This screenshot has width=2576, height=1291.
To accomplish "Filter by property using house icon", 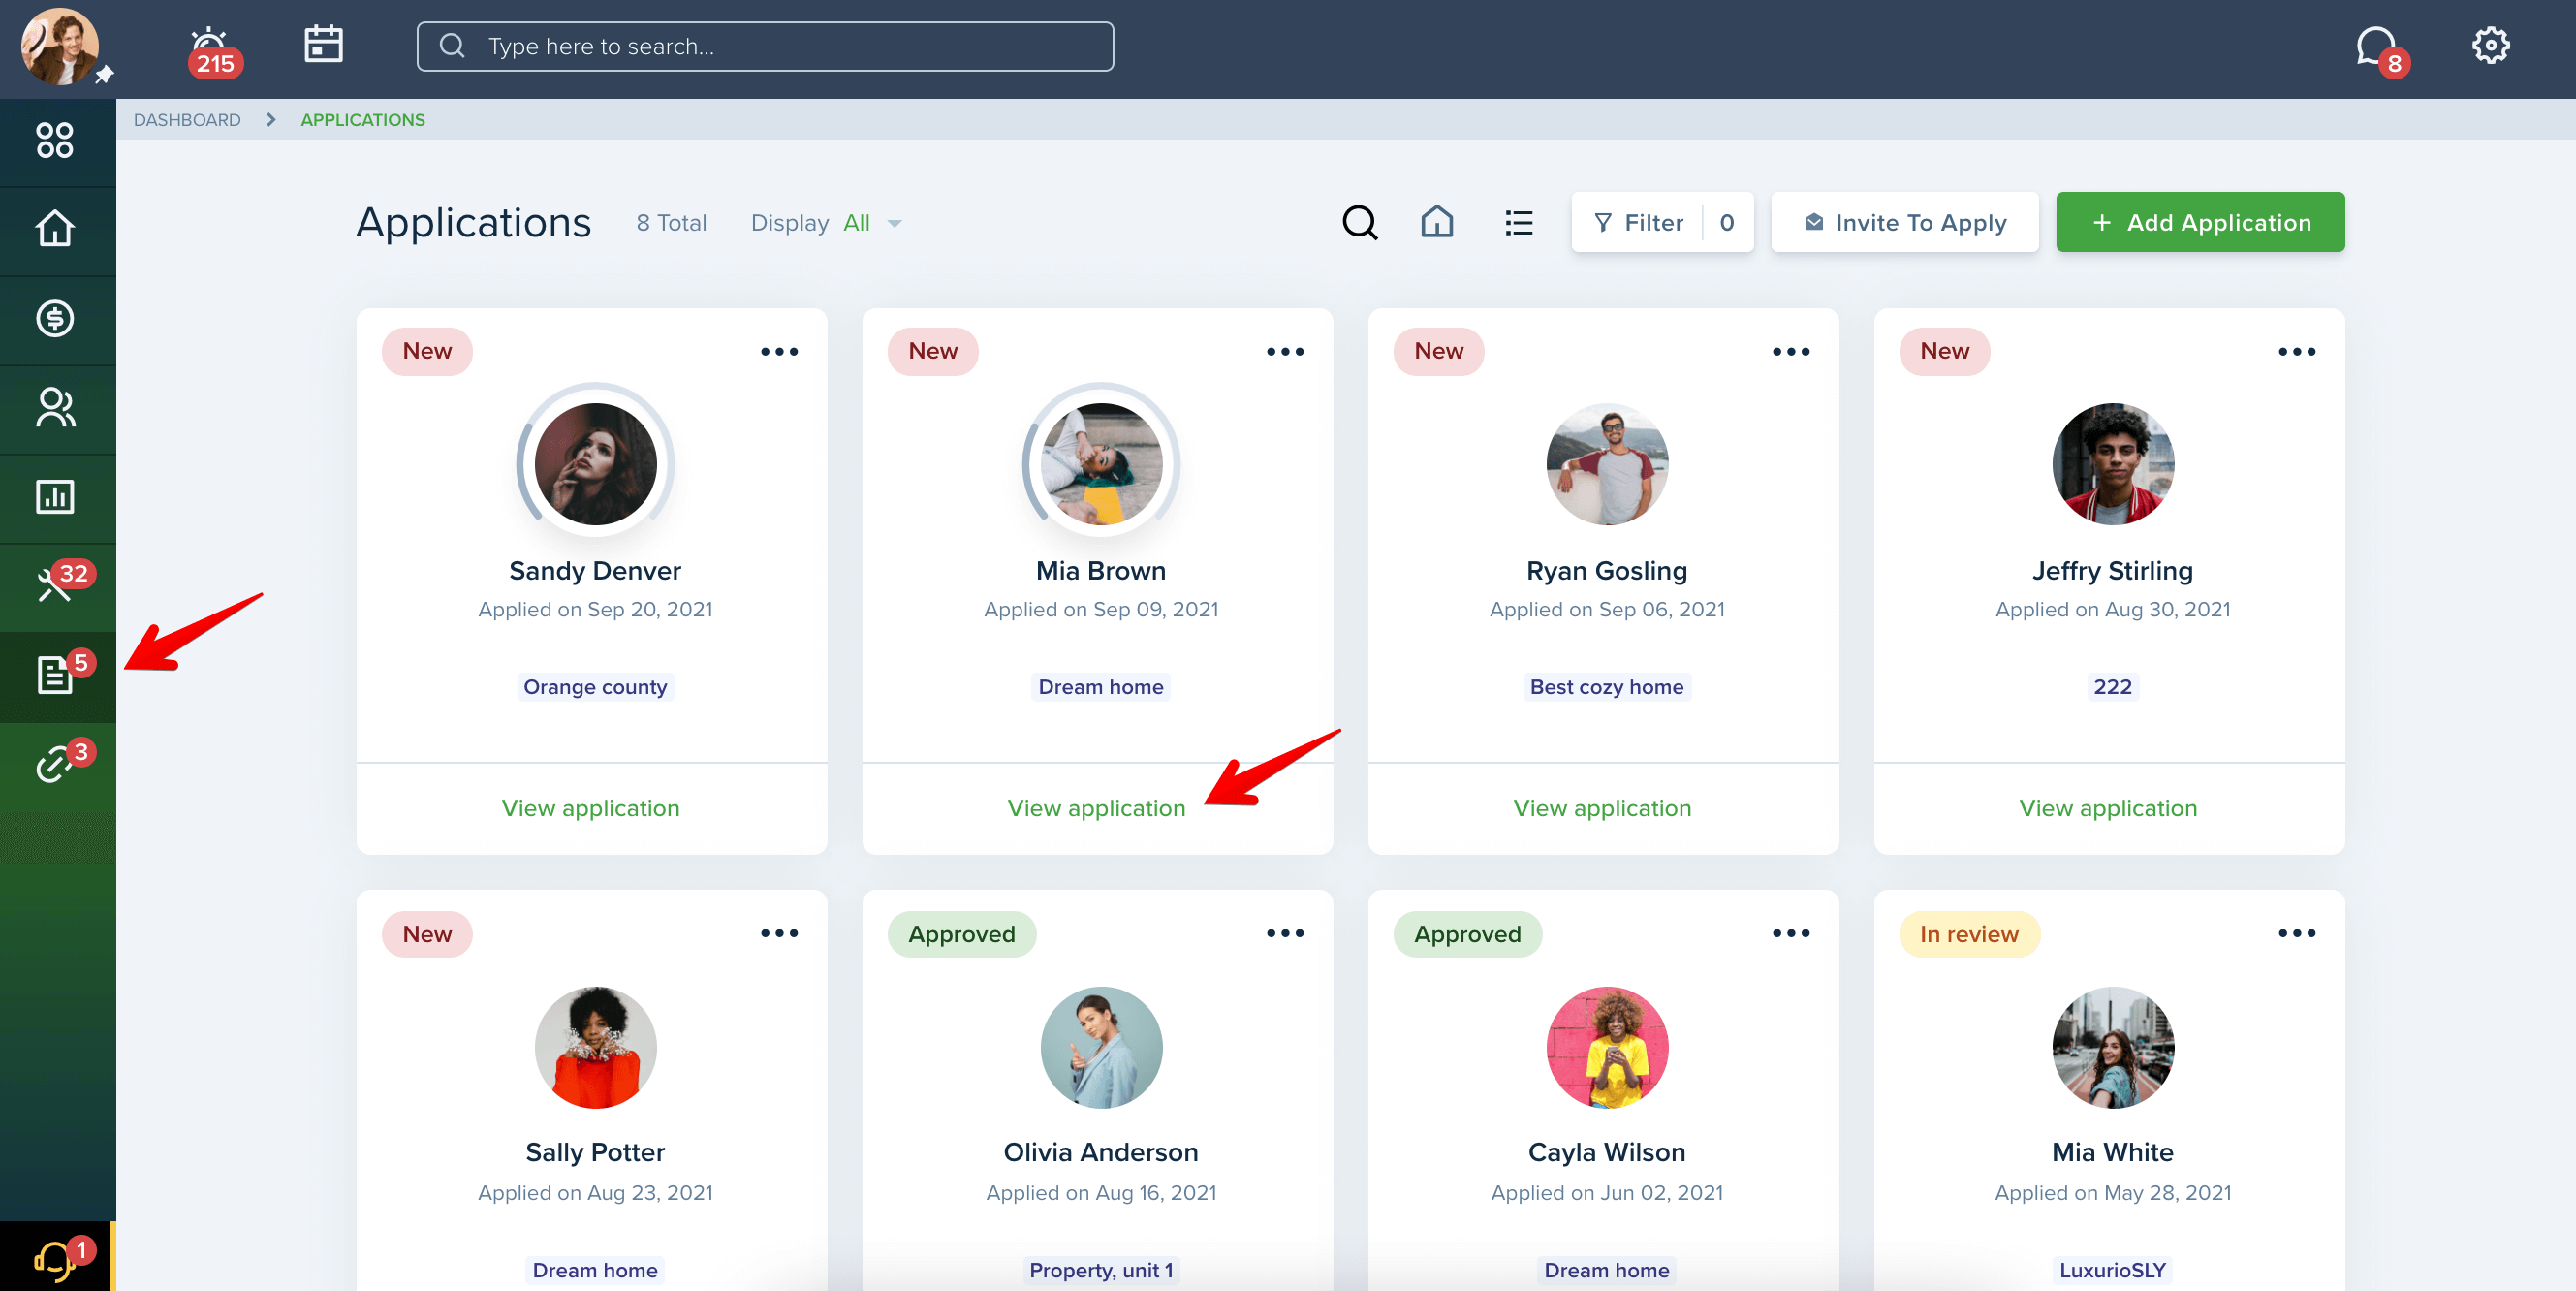I will [x=1437, y=221].
